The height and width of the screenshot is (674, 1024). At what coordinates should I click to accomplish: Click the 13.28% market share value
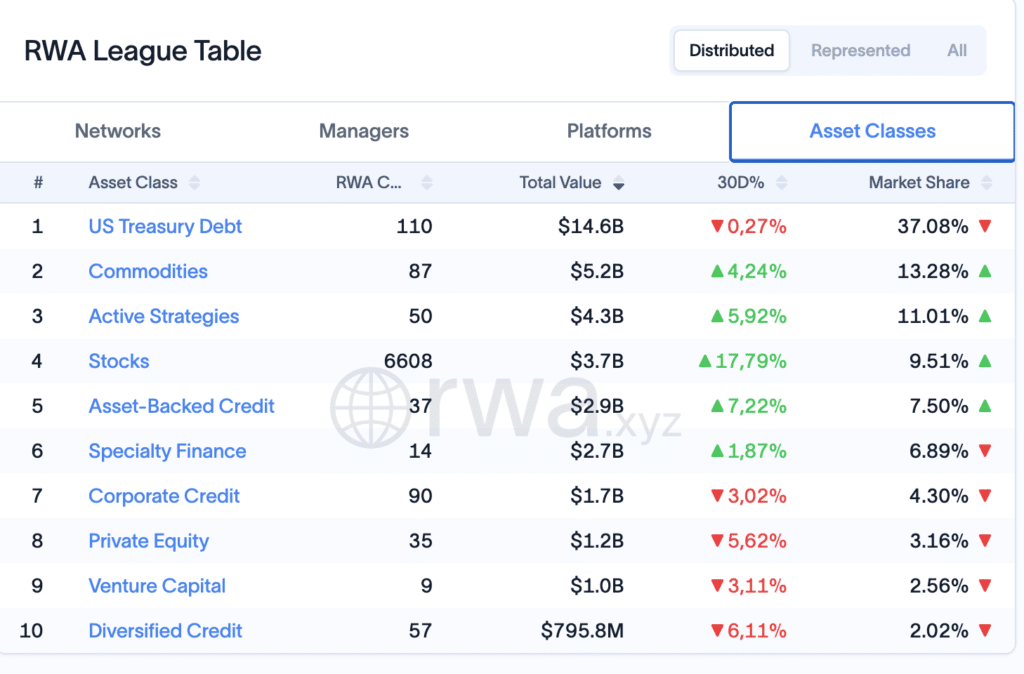[x=933, y=271]
